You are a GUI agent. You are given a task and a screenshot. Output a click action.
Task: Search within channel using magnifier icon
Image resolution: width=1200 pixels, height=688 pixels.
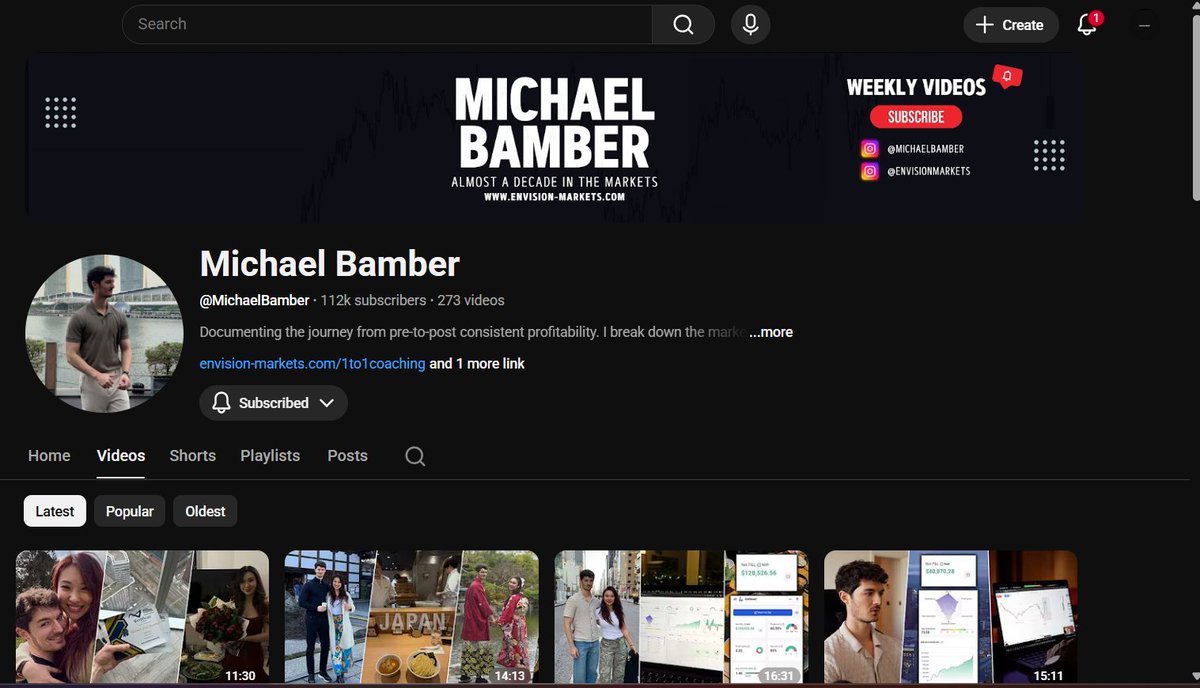(415, 456)
